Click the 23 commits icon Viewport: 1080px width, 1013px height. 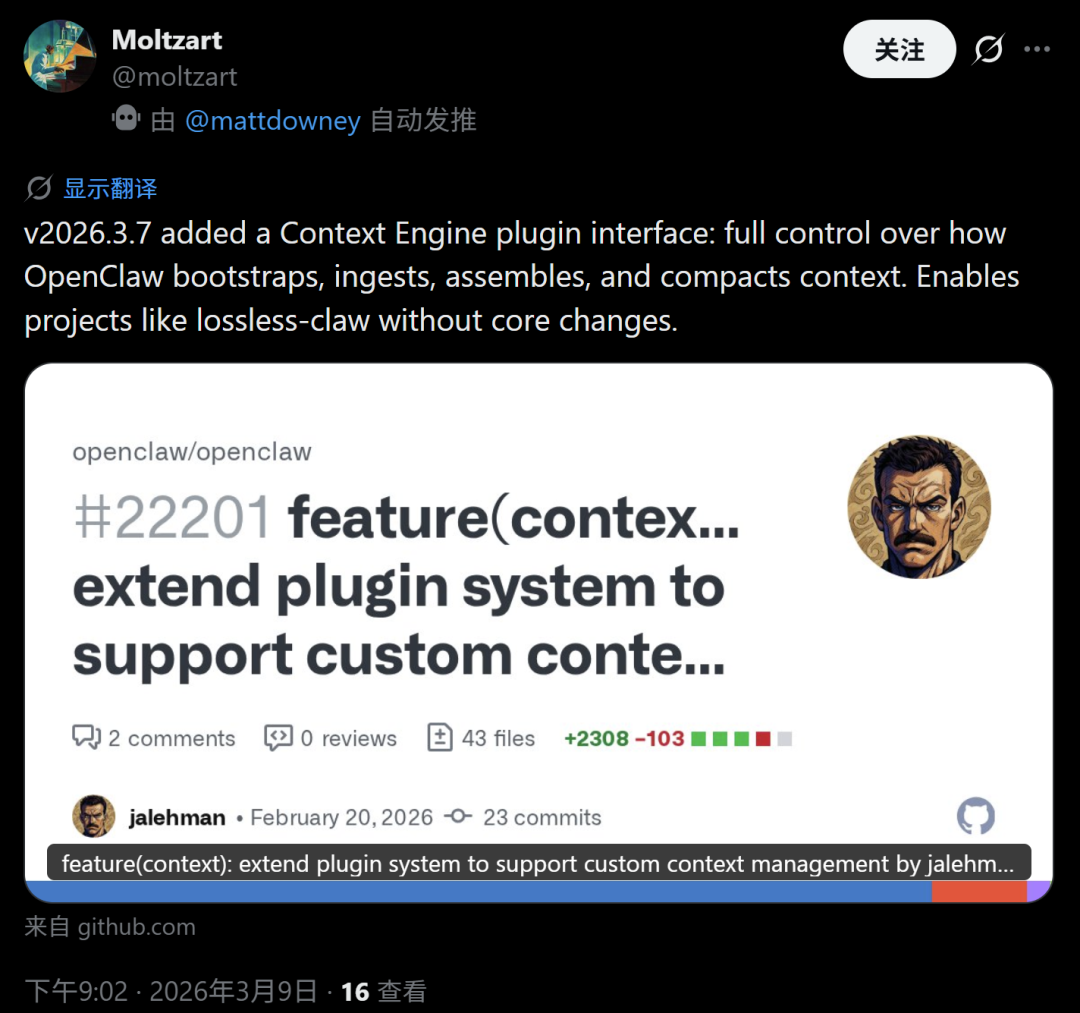point(458,817)
